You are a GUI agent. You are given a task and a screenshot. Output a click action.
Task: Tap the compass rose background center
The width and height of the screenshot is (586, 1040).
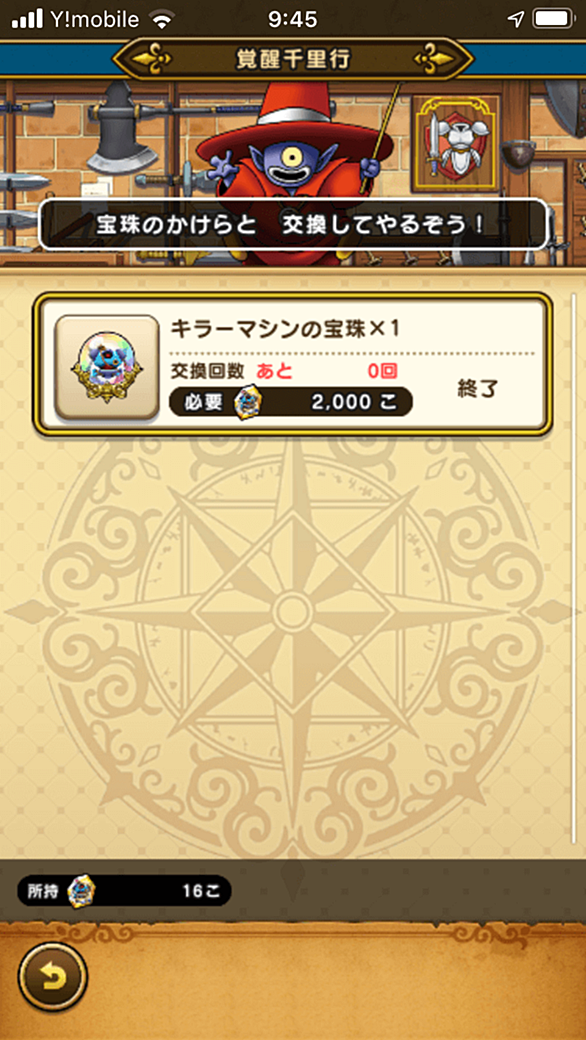pos(290,608)
